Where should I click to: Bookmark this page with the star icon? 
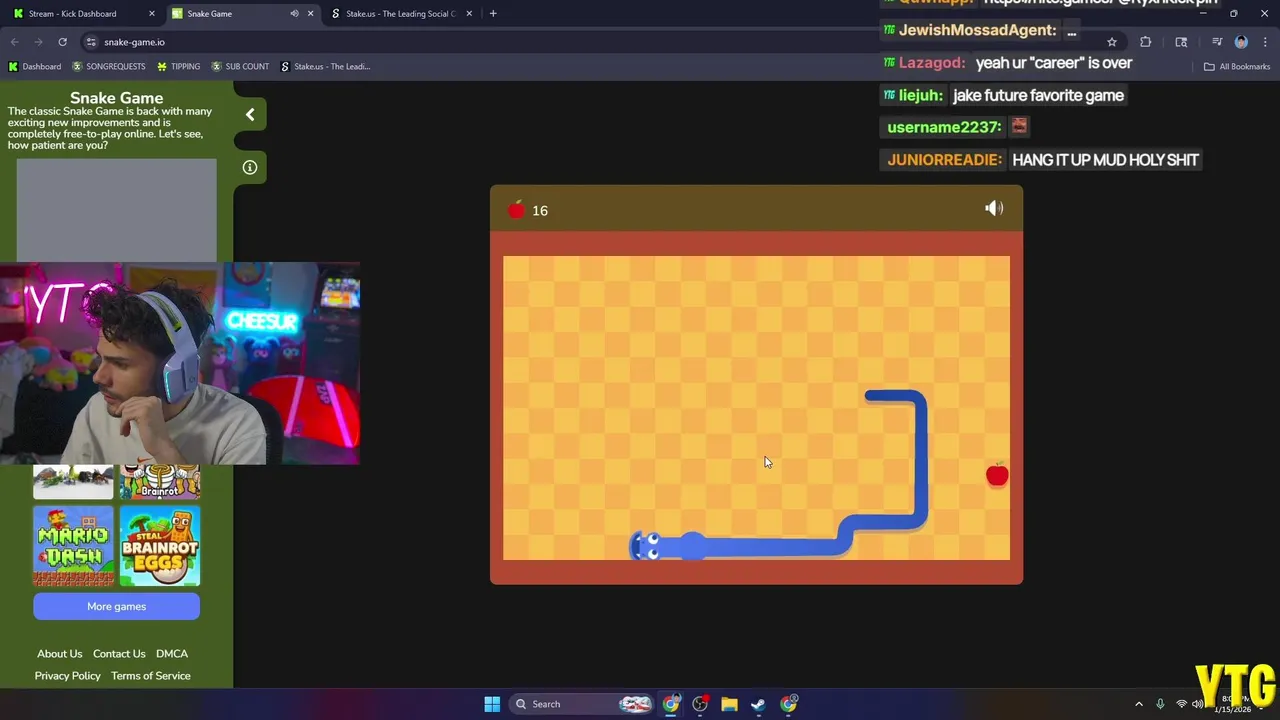1112,42
